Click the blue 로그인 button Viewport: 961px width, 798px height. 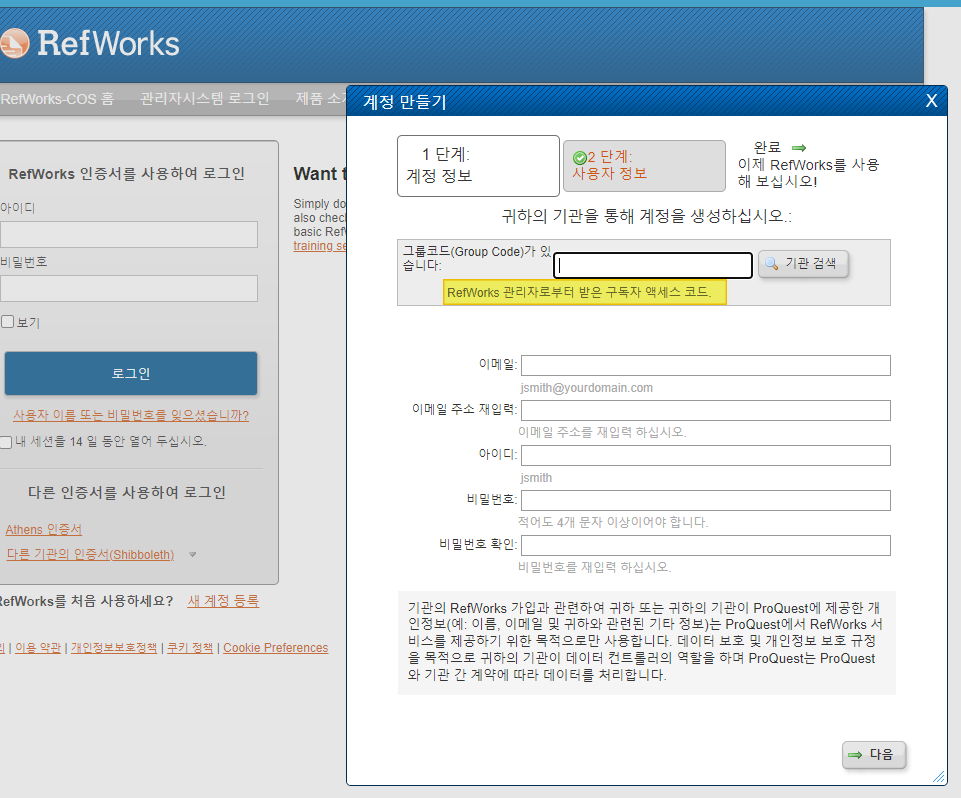(131, 373)
